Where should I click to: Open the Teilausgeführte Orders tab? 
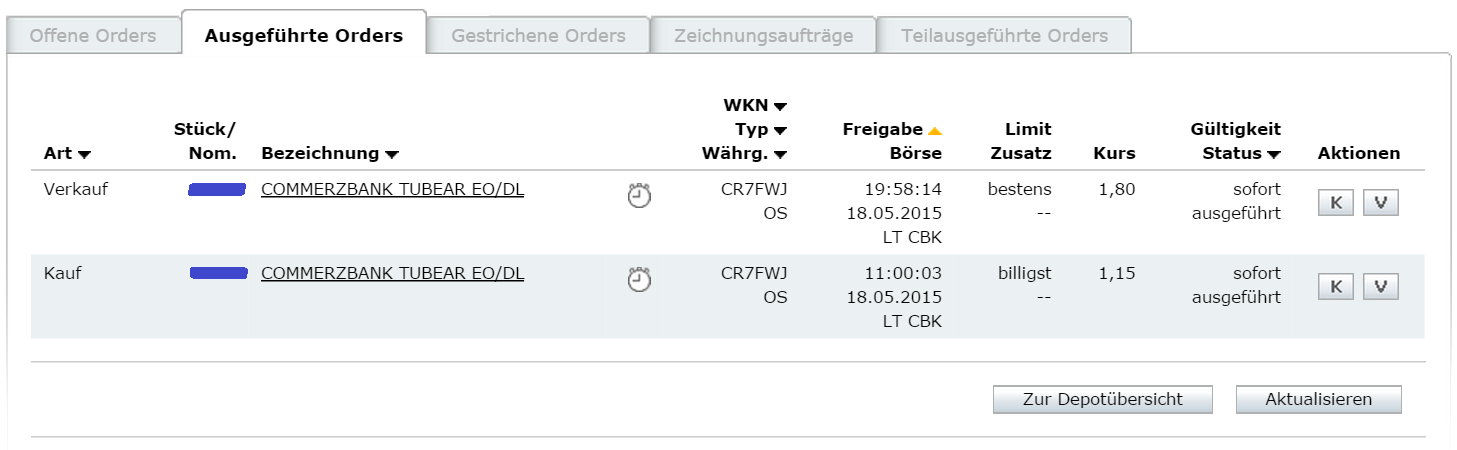1004,36
